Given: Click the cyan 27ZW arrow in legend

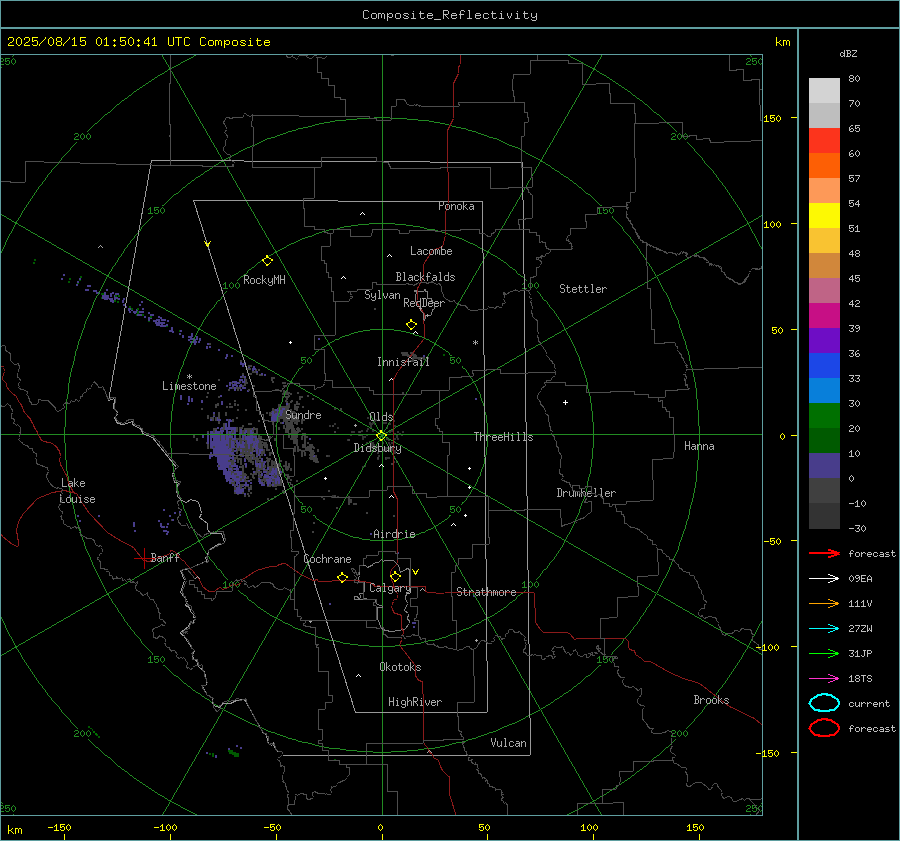Looking at the screenshot, I should coord(824,629).
